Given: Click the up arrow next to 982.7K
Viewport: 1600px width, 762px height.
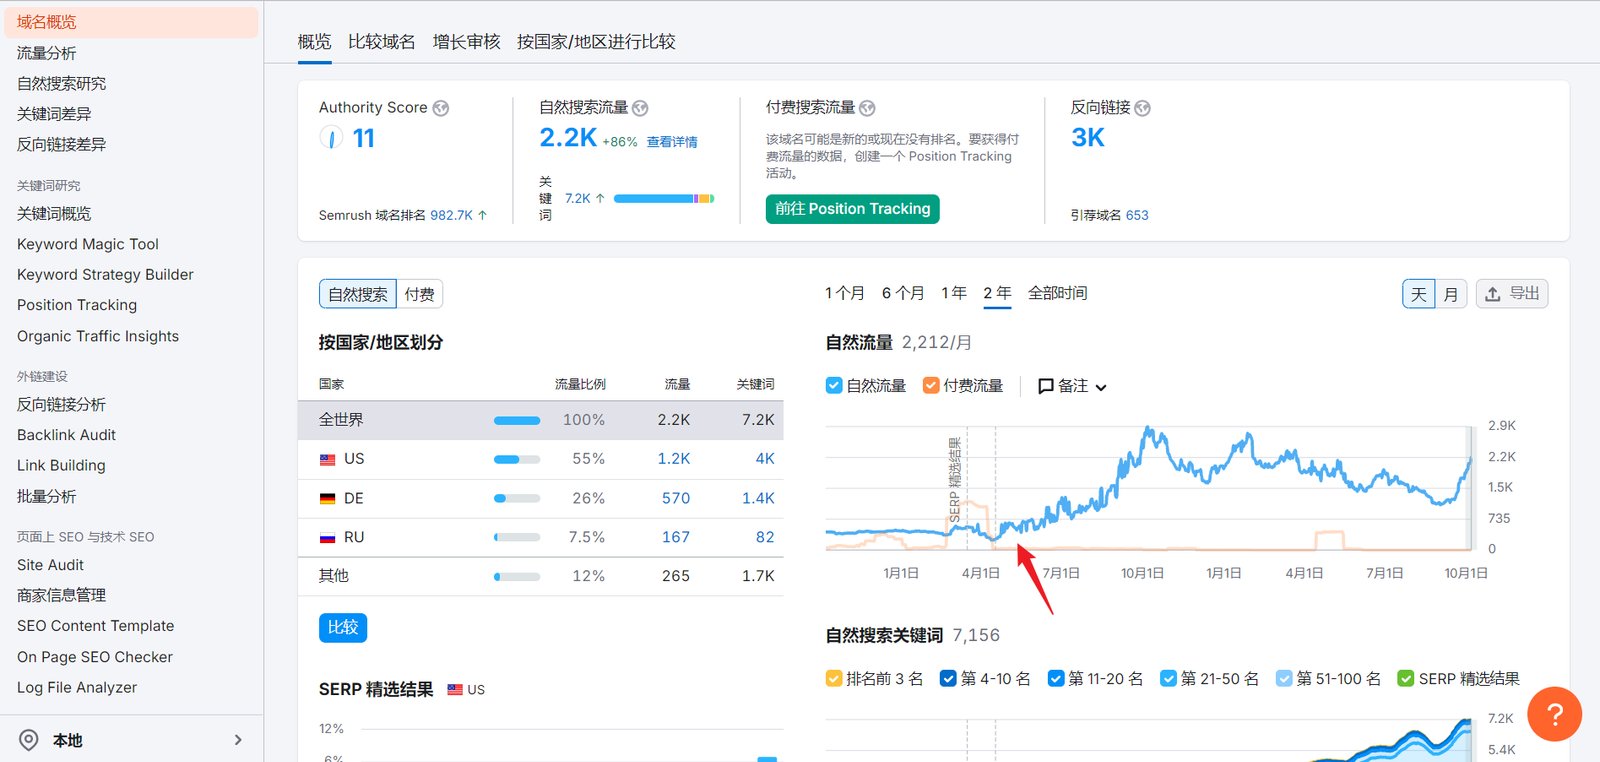Looking at the screenshot, I should [483, 215].
